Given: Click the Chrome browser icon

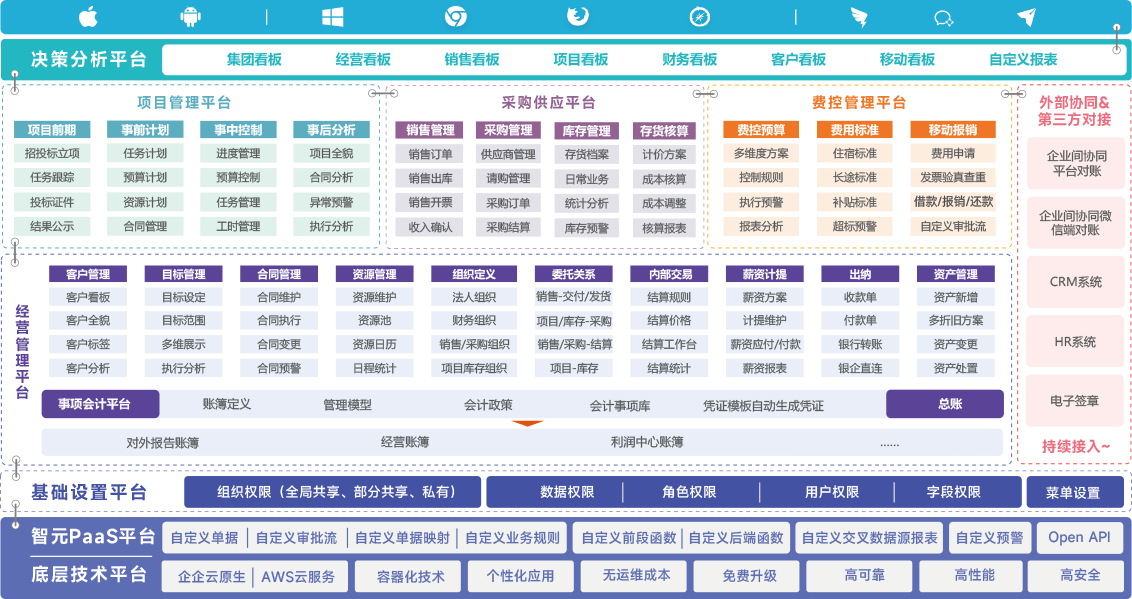Looking at the screenshot, I should tap(456, 16).
